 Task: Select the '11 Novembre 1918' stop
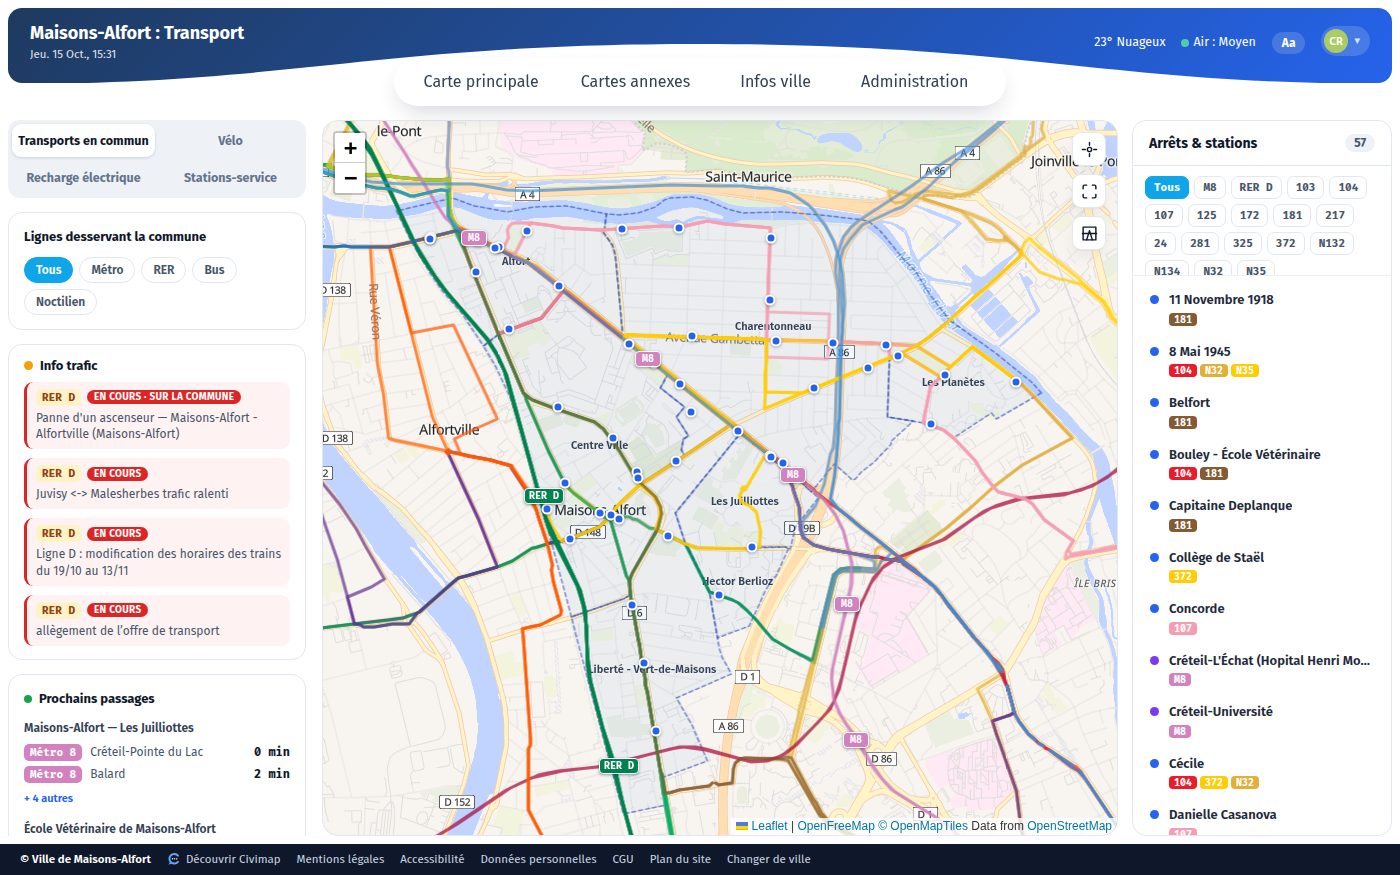pyautogui.click(x=1261, y=309)
